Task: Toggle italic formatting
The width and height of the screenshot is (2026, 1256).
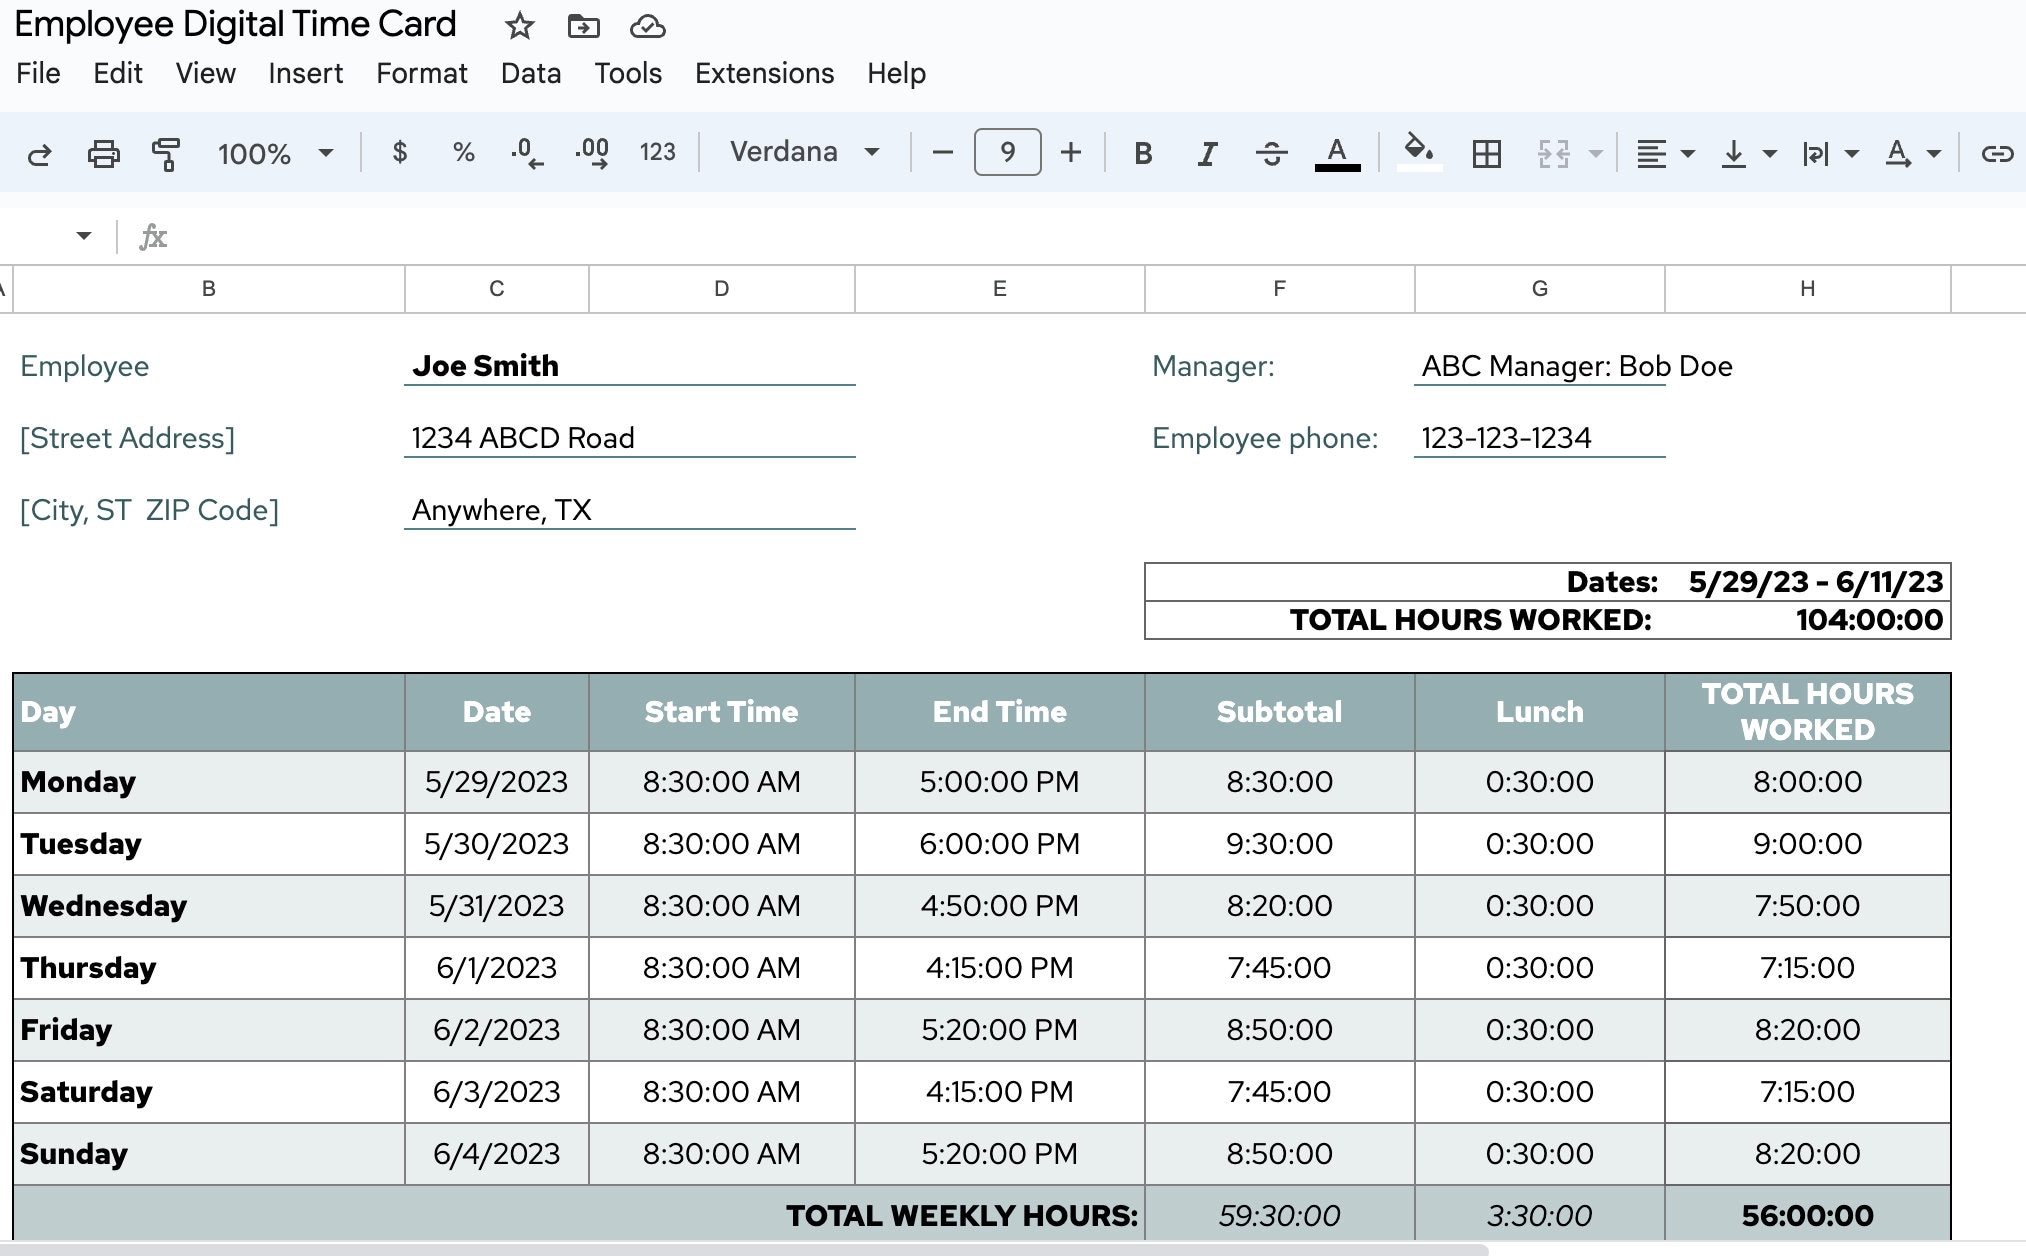Action: click(1207, 153)
